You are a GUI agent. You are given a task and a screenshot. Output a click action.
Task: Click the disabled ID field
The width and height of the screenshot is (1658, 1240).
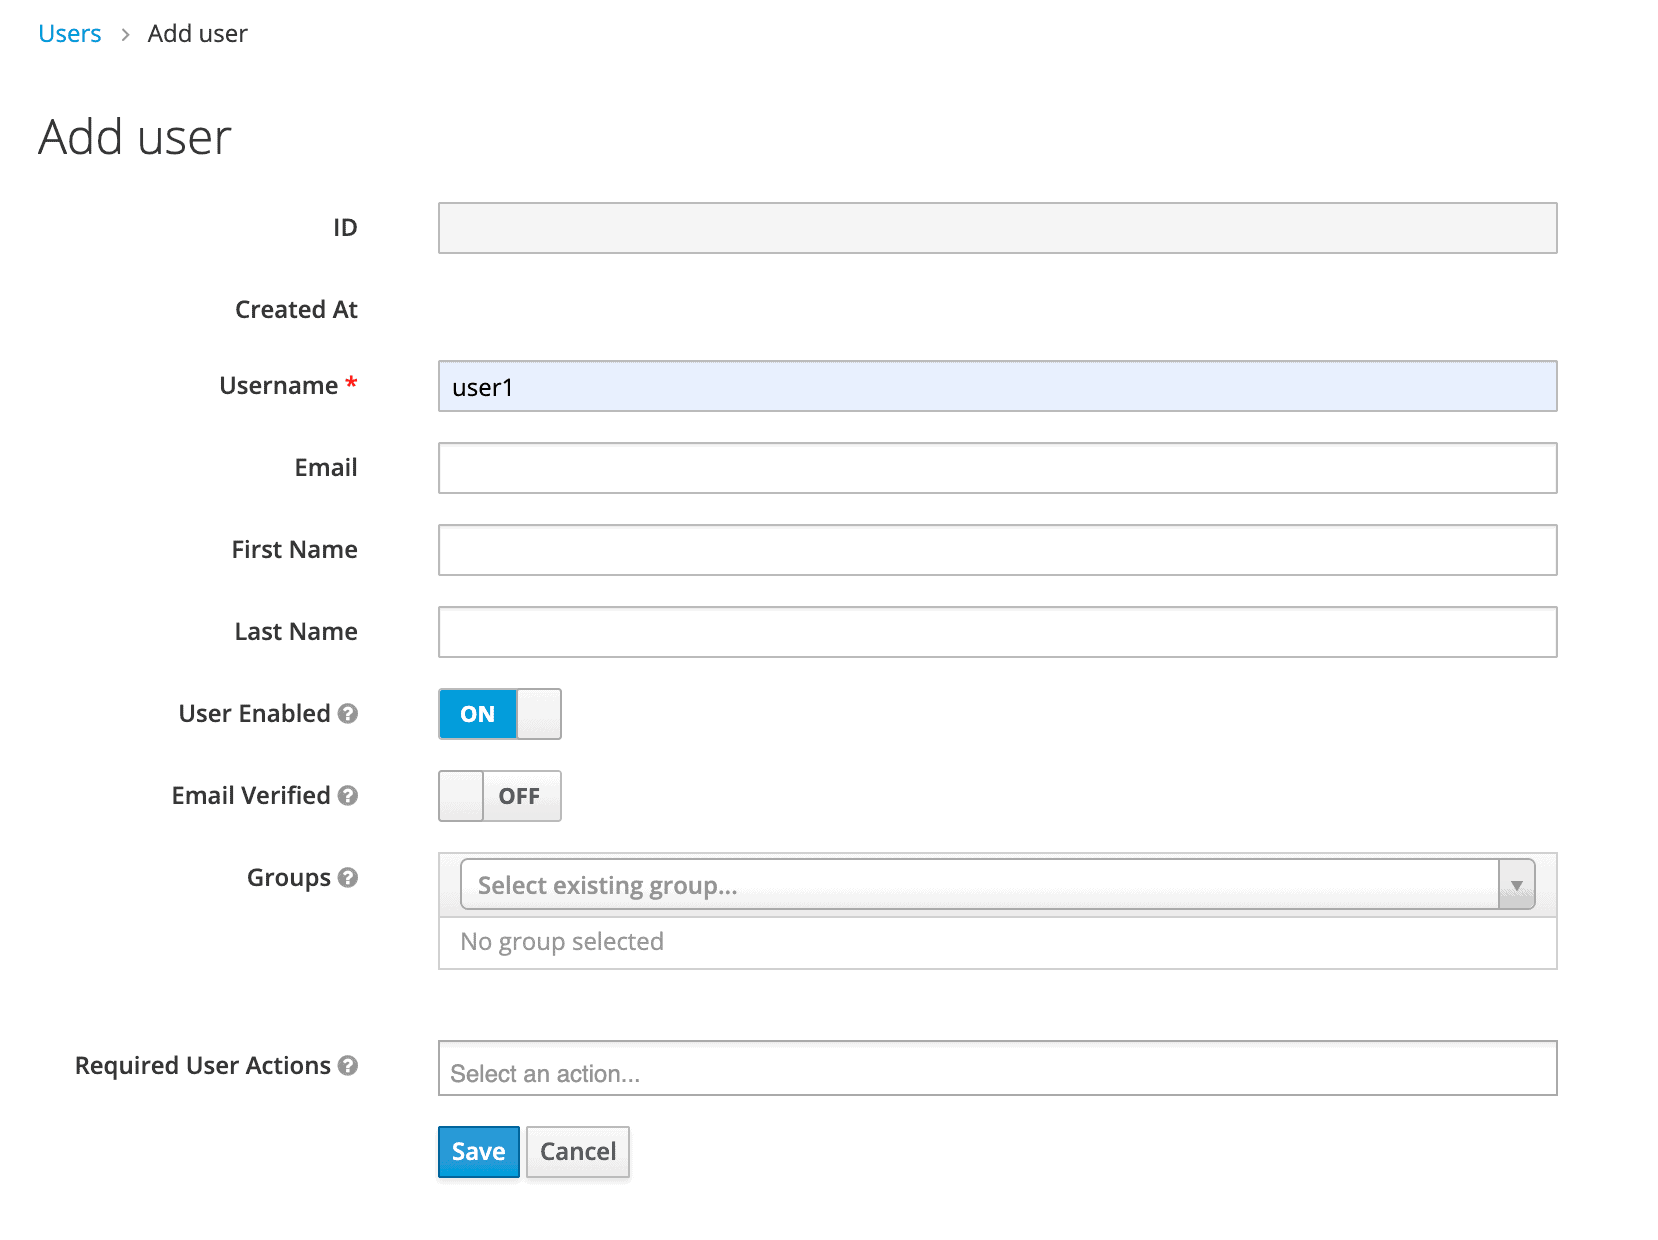tap(997, 228)
